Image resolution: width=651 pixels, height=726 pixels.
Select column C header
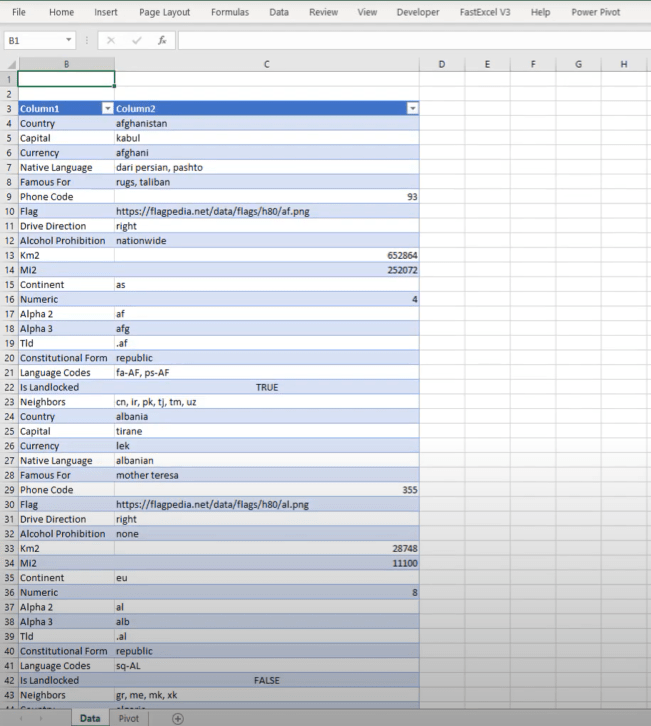(x=267, y=64)
